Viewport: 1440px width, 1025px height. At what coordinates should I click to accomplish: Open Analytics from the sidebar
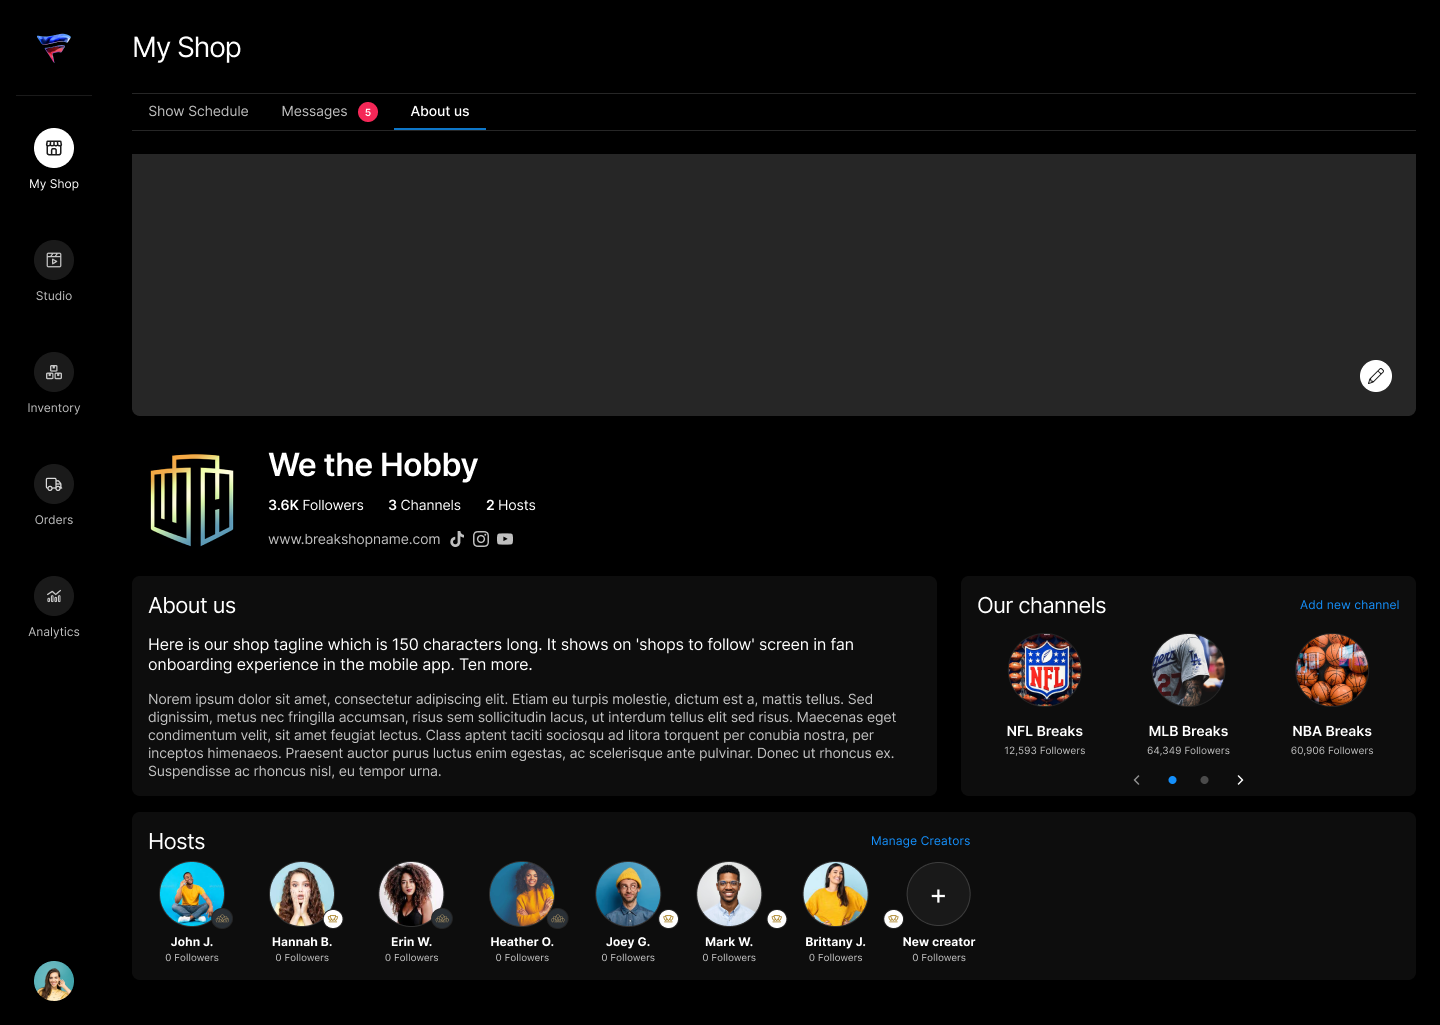coord(54,597)
